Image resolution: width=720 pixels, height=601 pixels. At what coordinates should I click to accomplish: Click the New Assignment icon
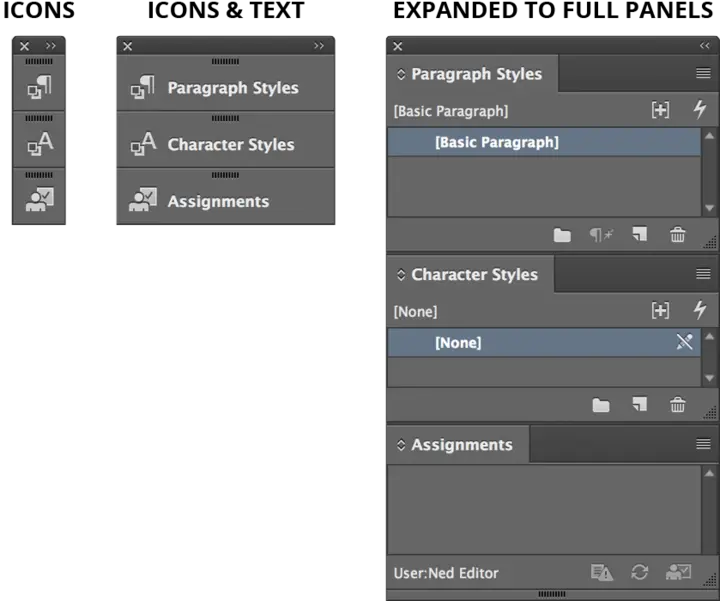coord(678,572)
